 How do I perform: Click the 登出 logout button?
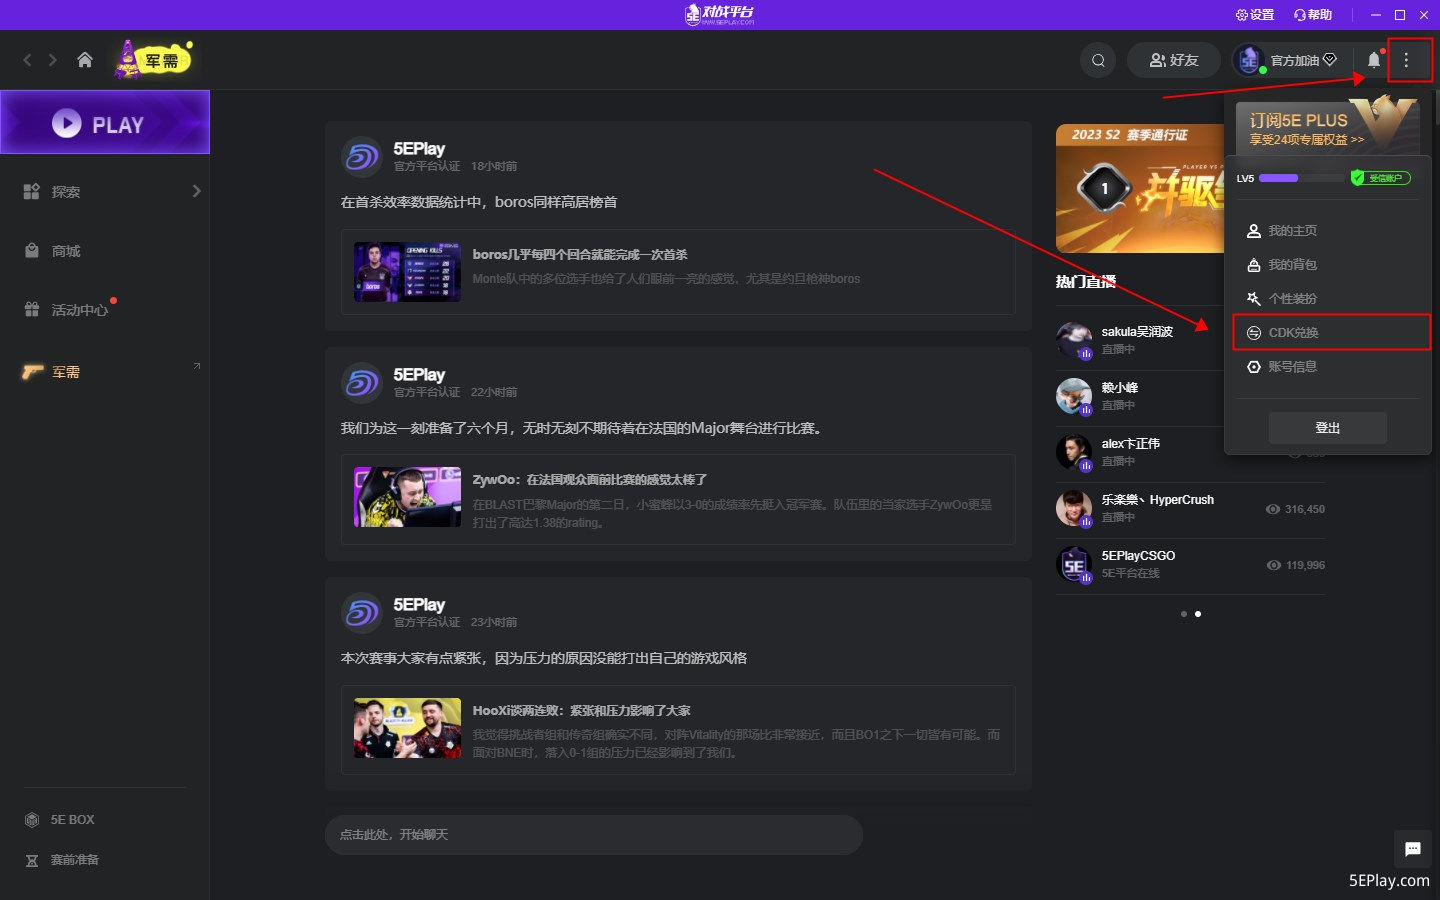(1328, 428)
